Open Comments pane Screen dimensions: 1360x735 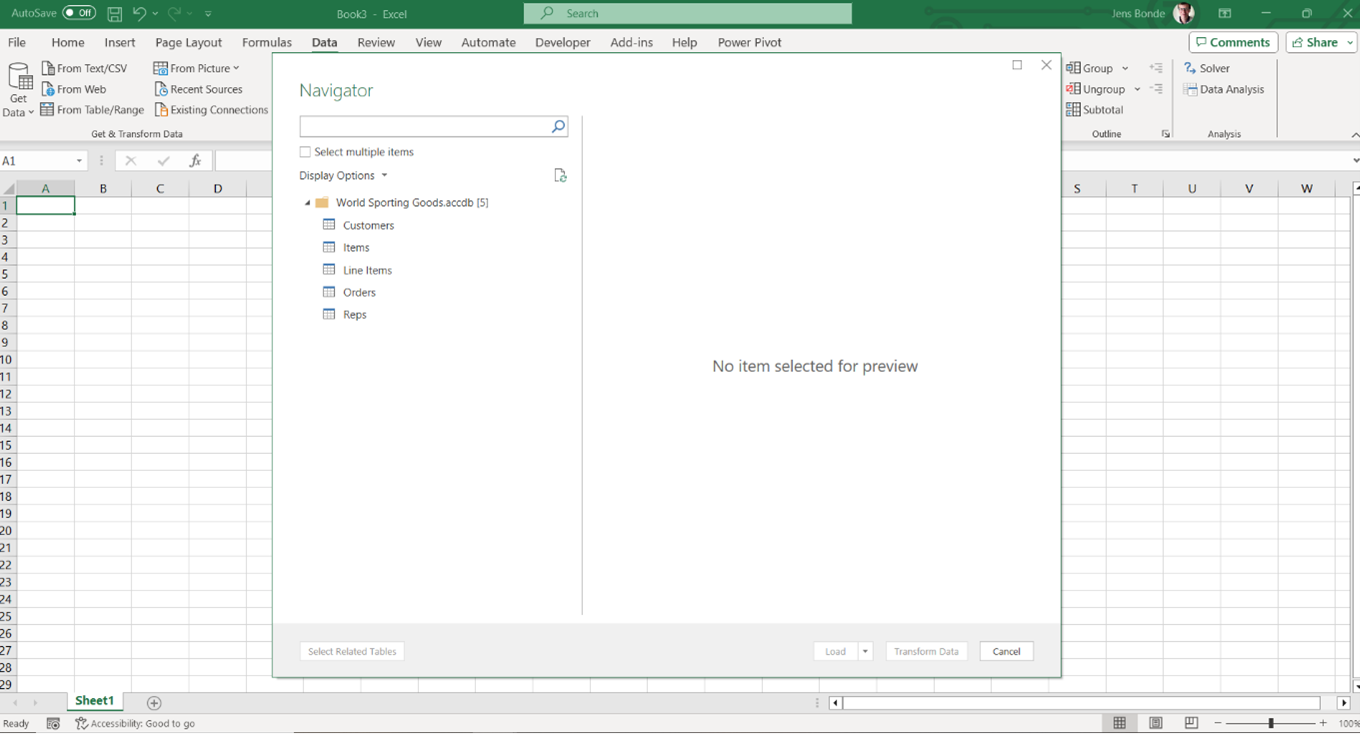coord(1233,42)
